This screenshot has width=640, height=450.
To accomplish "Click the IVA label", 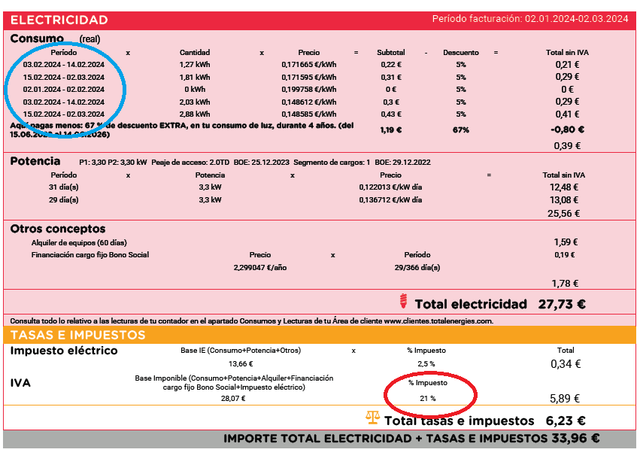I will (20, 383).
